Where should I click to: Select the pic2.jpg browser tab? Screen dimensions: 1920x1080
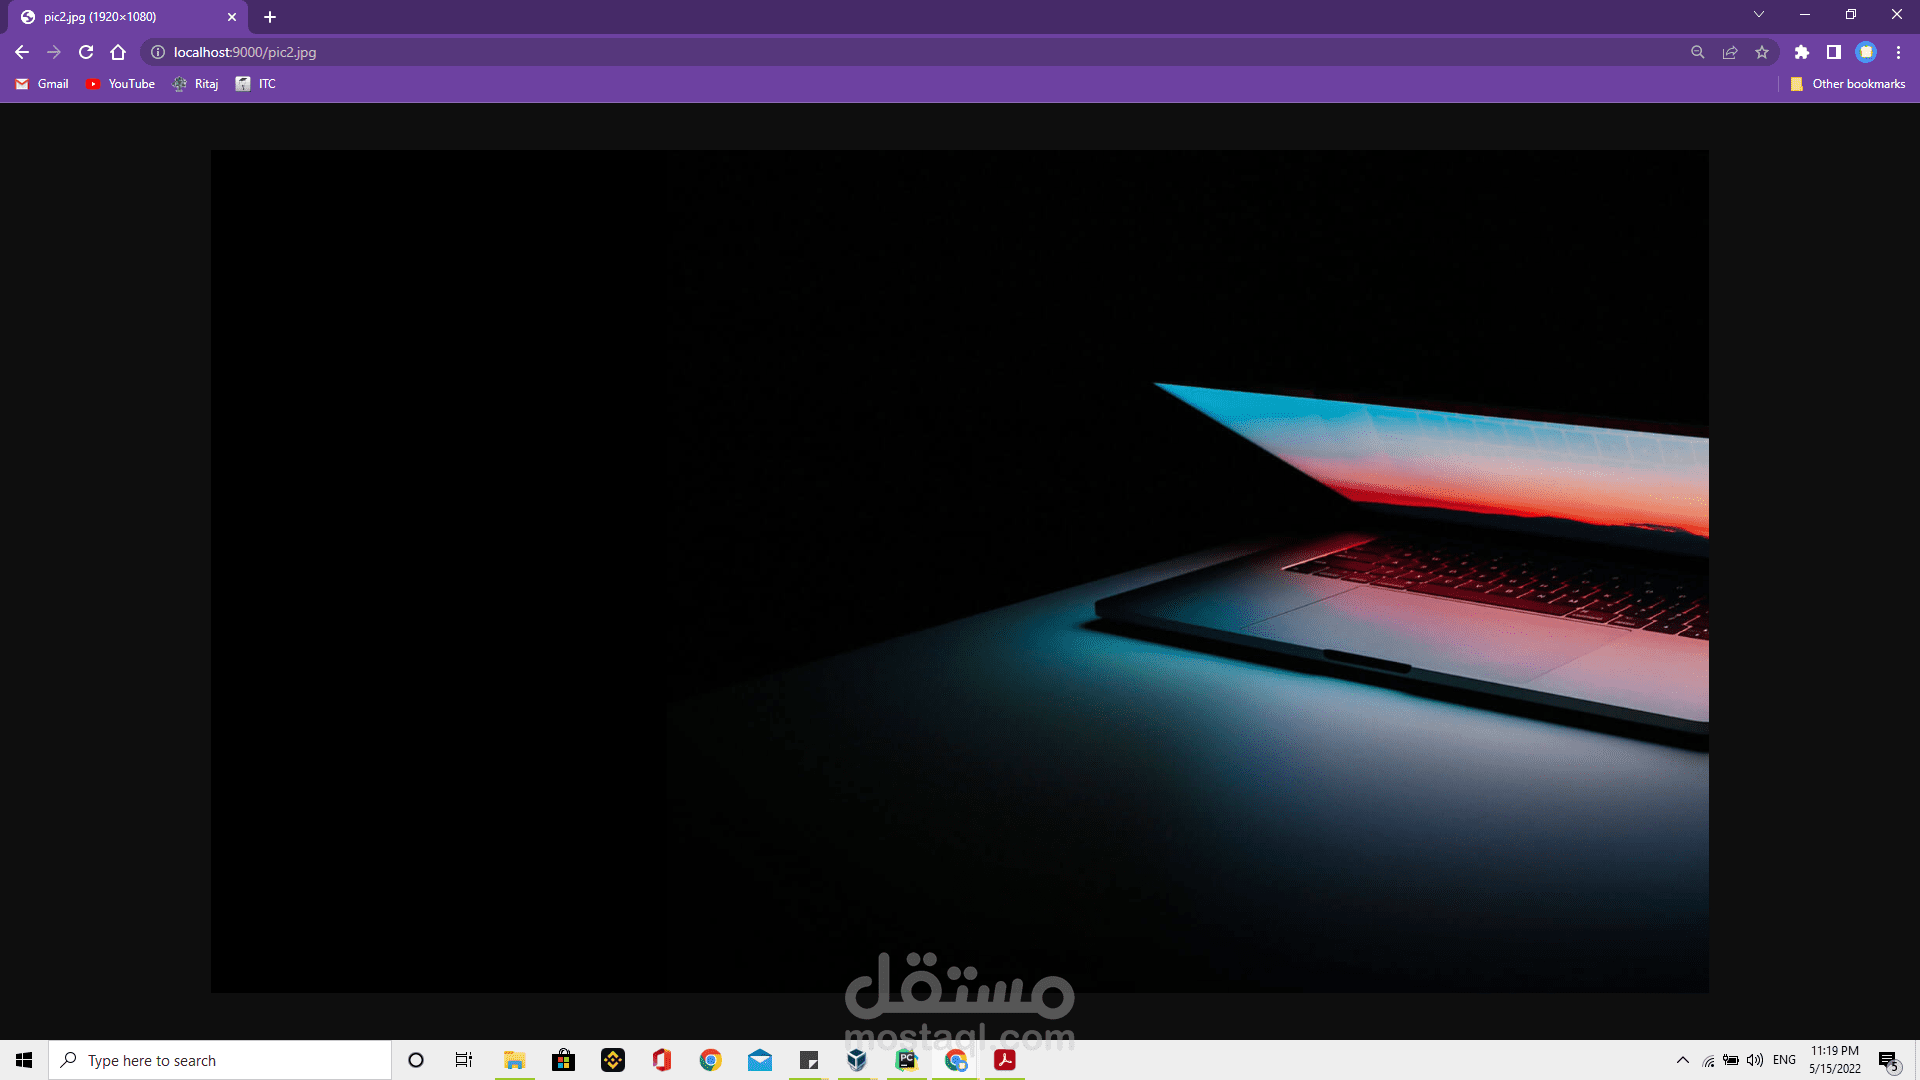point(120,17)
